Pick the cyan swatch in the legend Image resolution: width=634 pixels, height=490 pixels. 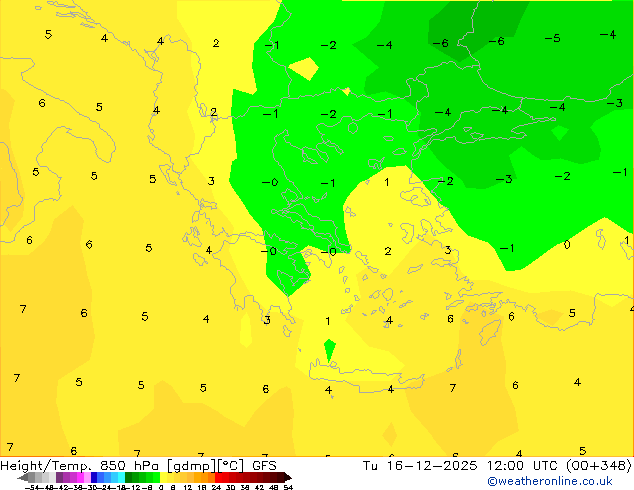pyautogui.click(x=121, y=477)
